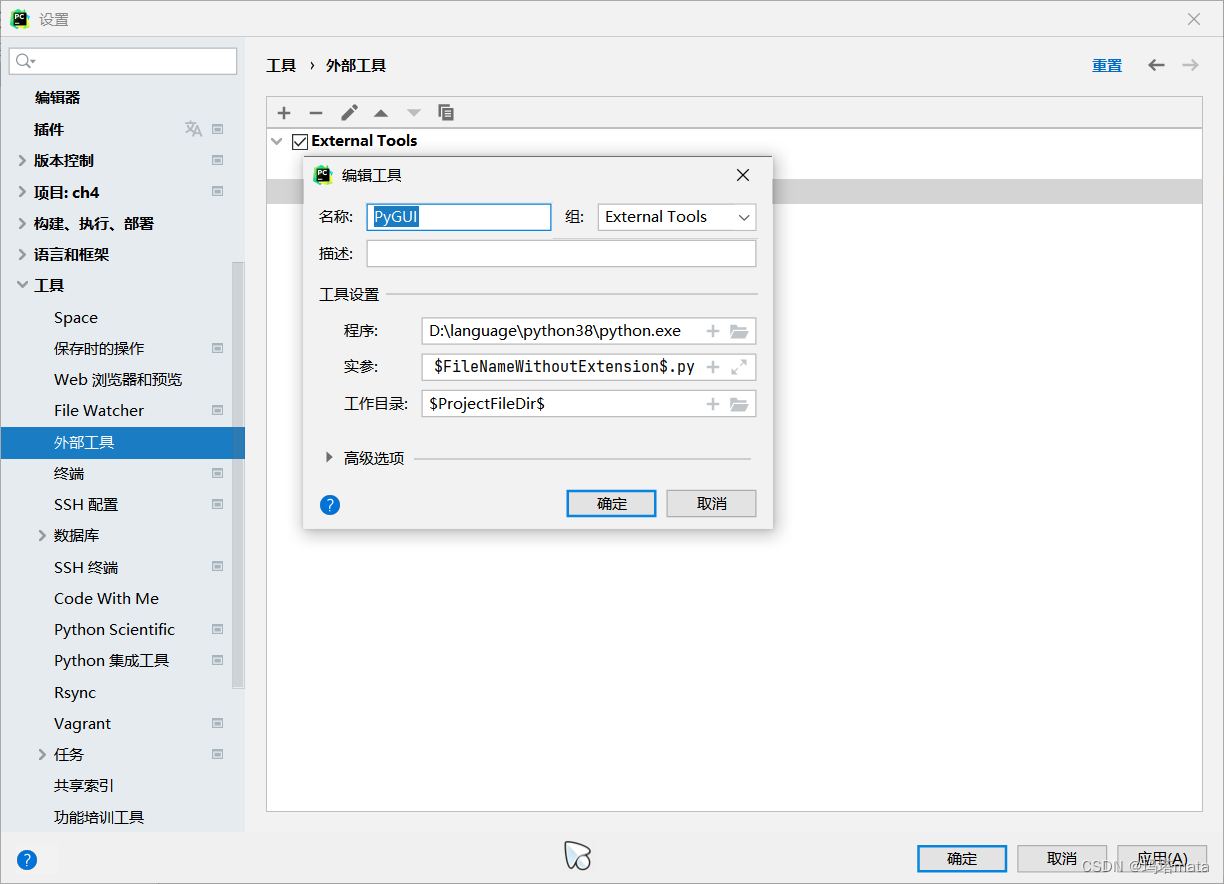Viewport: 1224px width, 884px height.
Task: Click 取消 in Edit Tool dialog
Action: pyautogui.click(x=711, y=503)
